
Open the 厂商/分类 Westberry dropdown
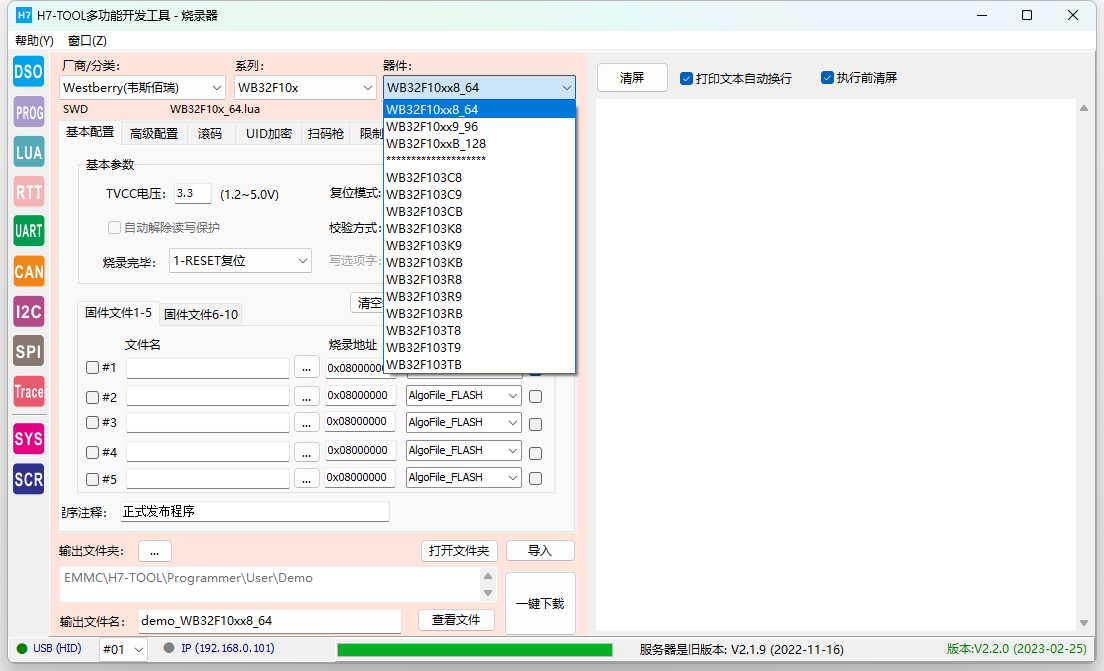tap(142, 87)
